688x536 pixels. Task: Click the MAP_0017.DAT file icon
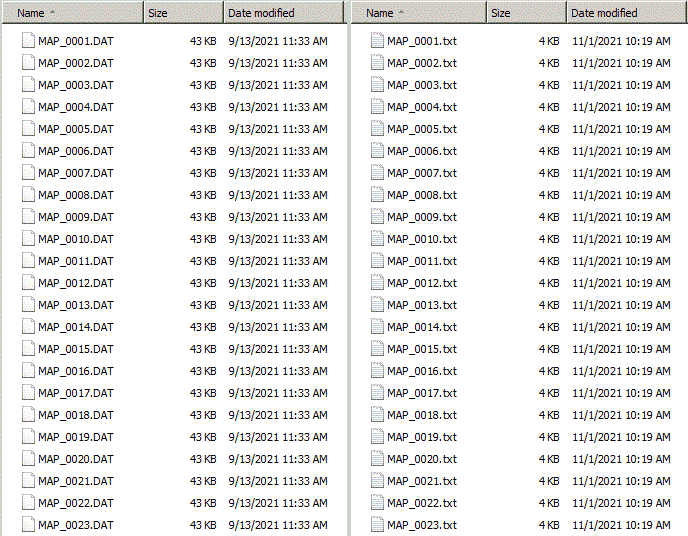(x=28, y=393)
